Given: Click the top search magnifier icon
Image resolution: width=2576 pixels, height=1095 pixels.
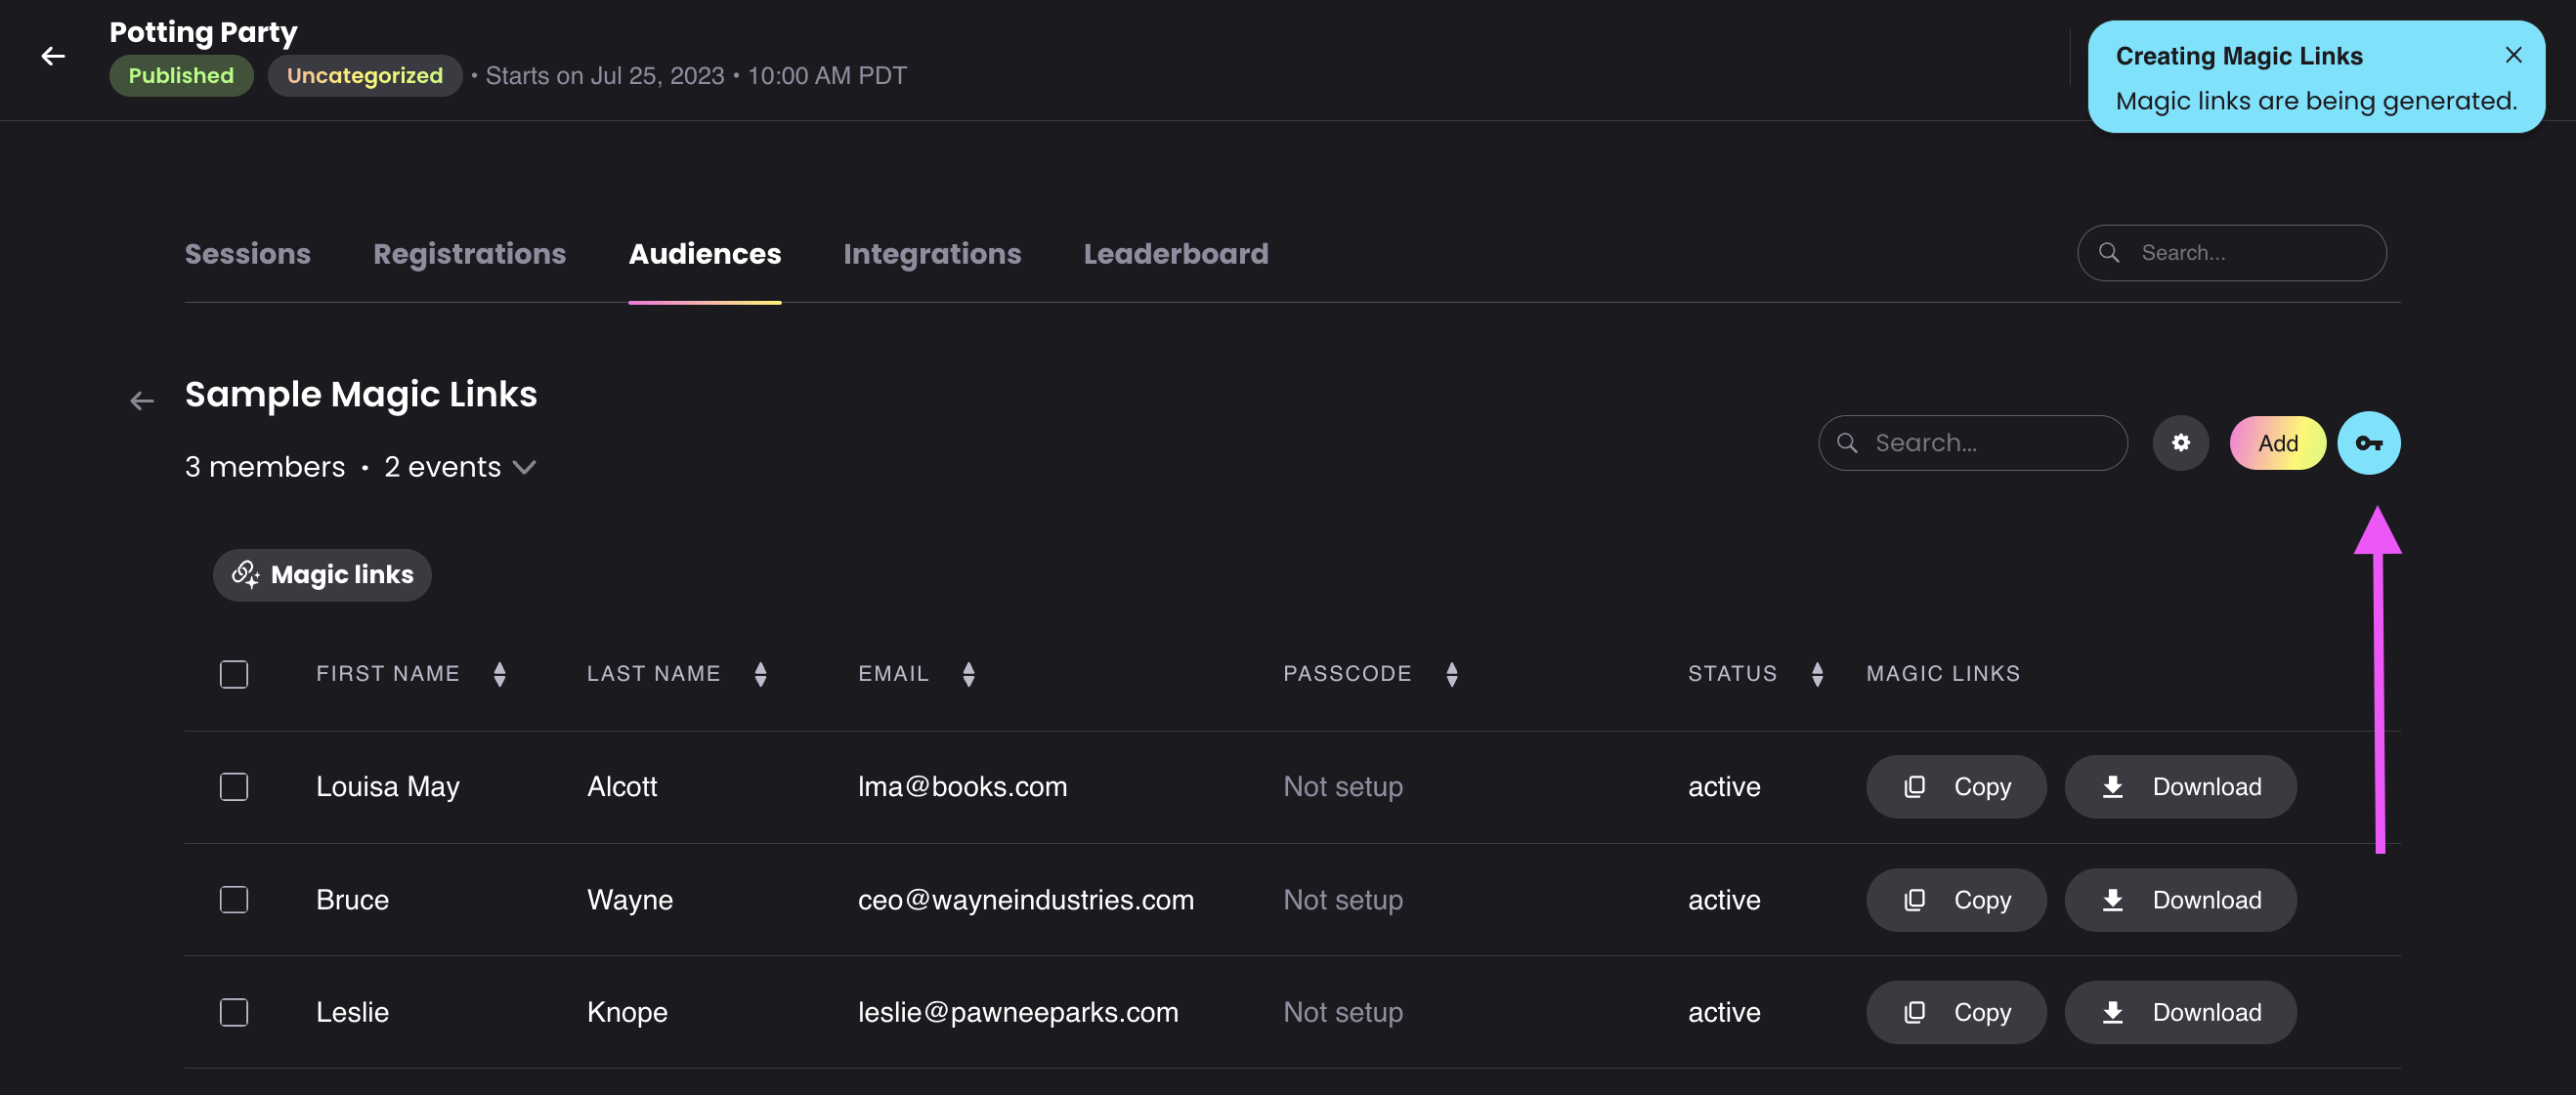Looking at the screenshot, I should 2108,252.
